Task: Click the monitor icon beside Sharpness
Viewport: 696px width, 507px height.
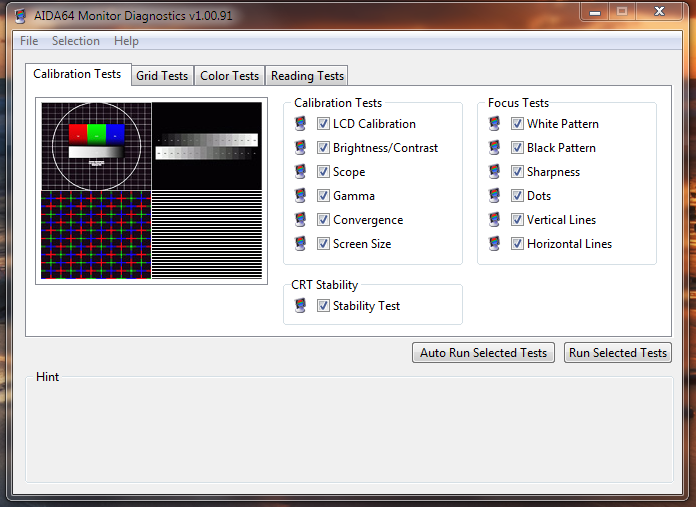Action: point(494,171)
